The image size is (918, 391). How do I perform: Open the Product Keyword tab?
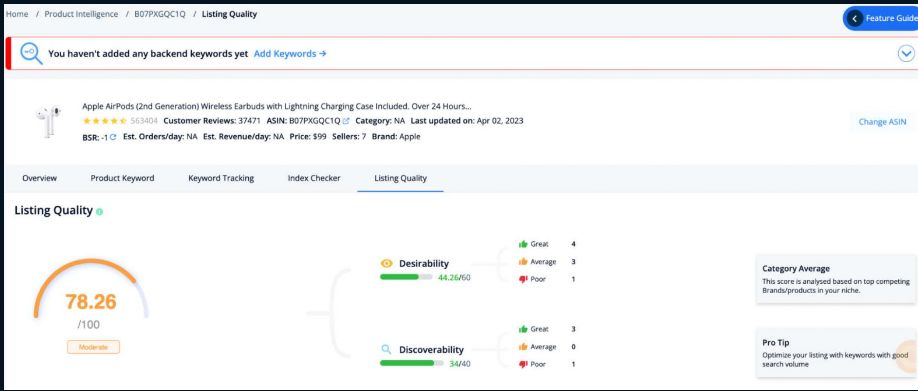point(122,178)
